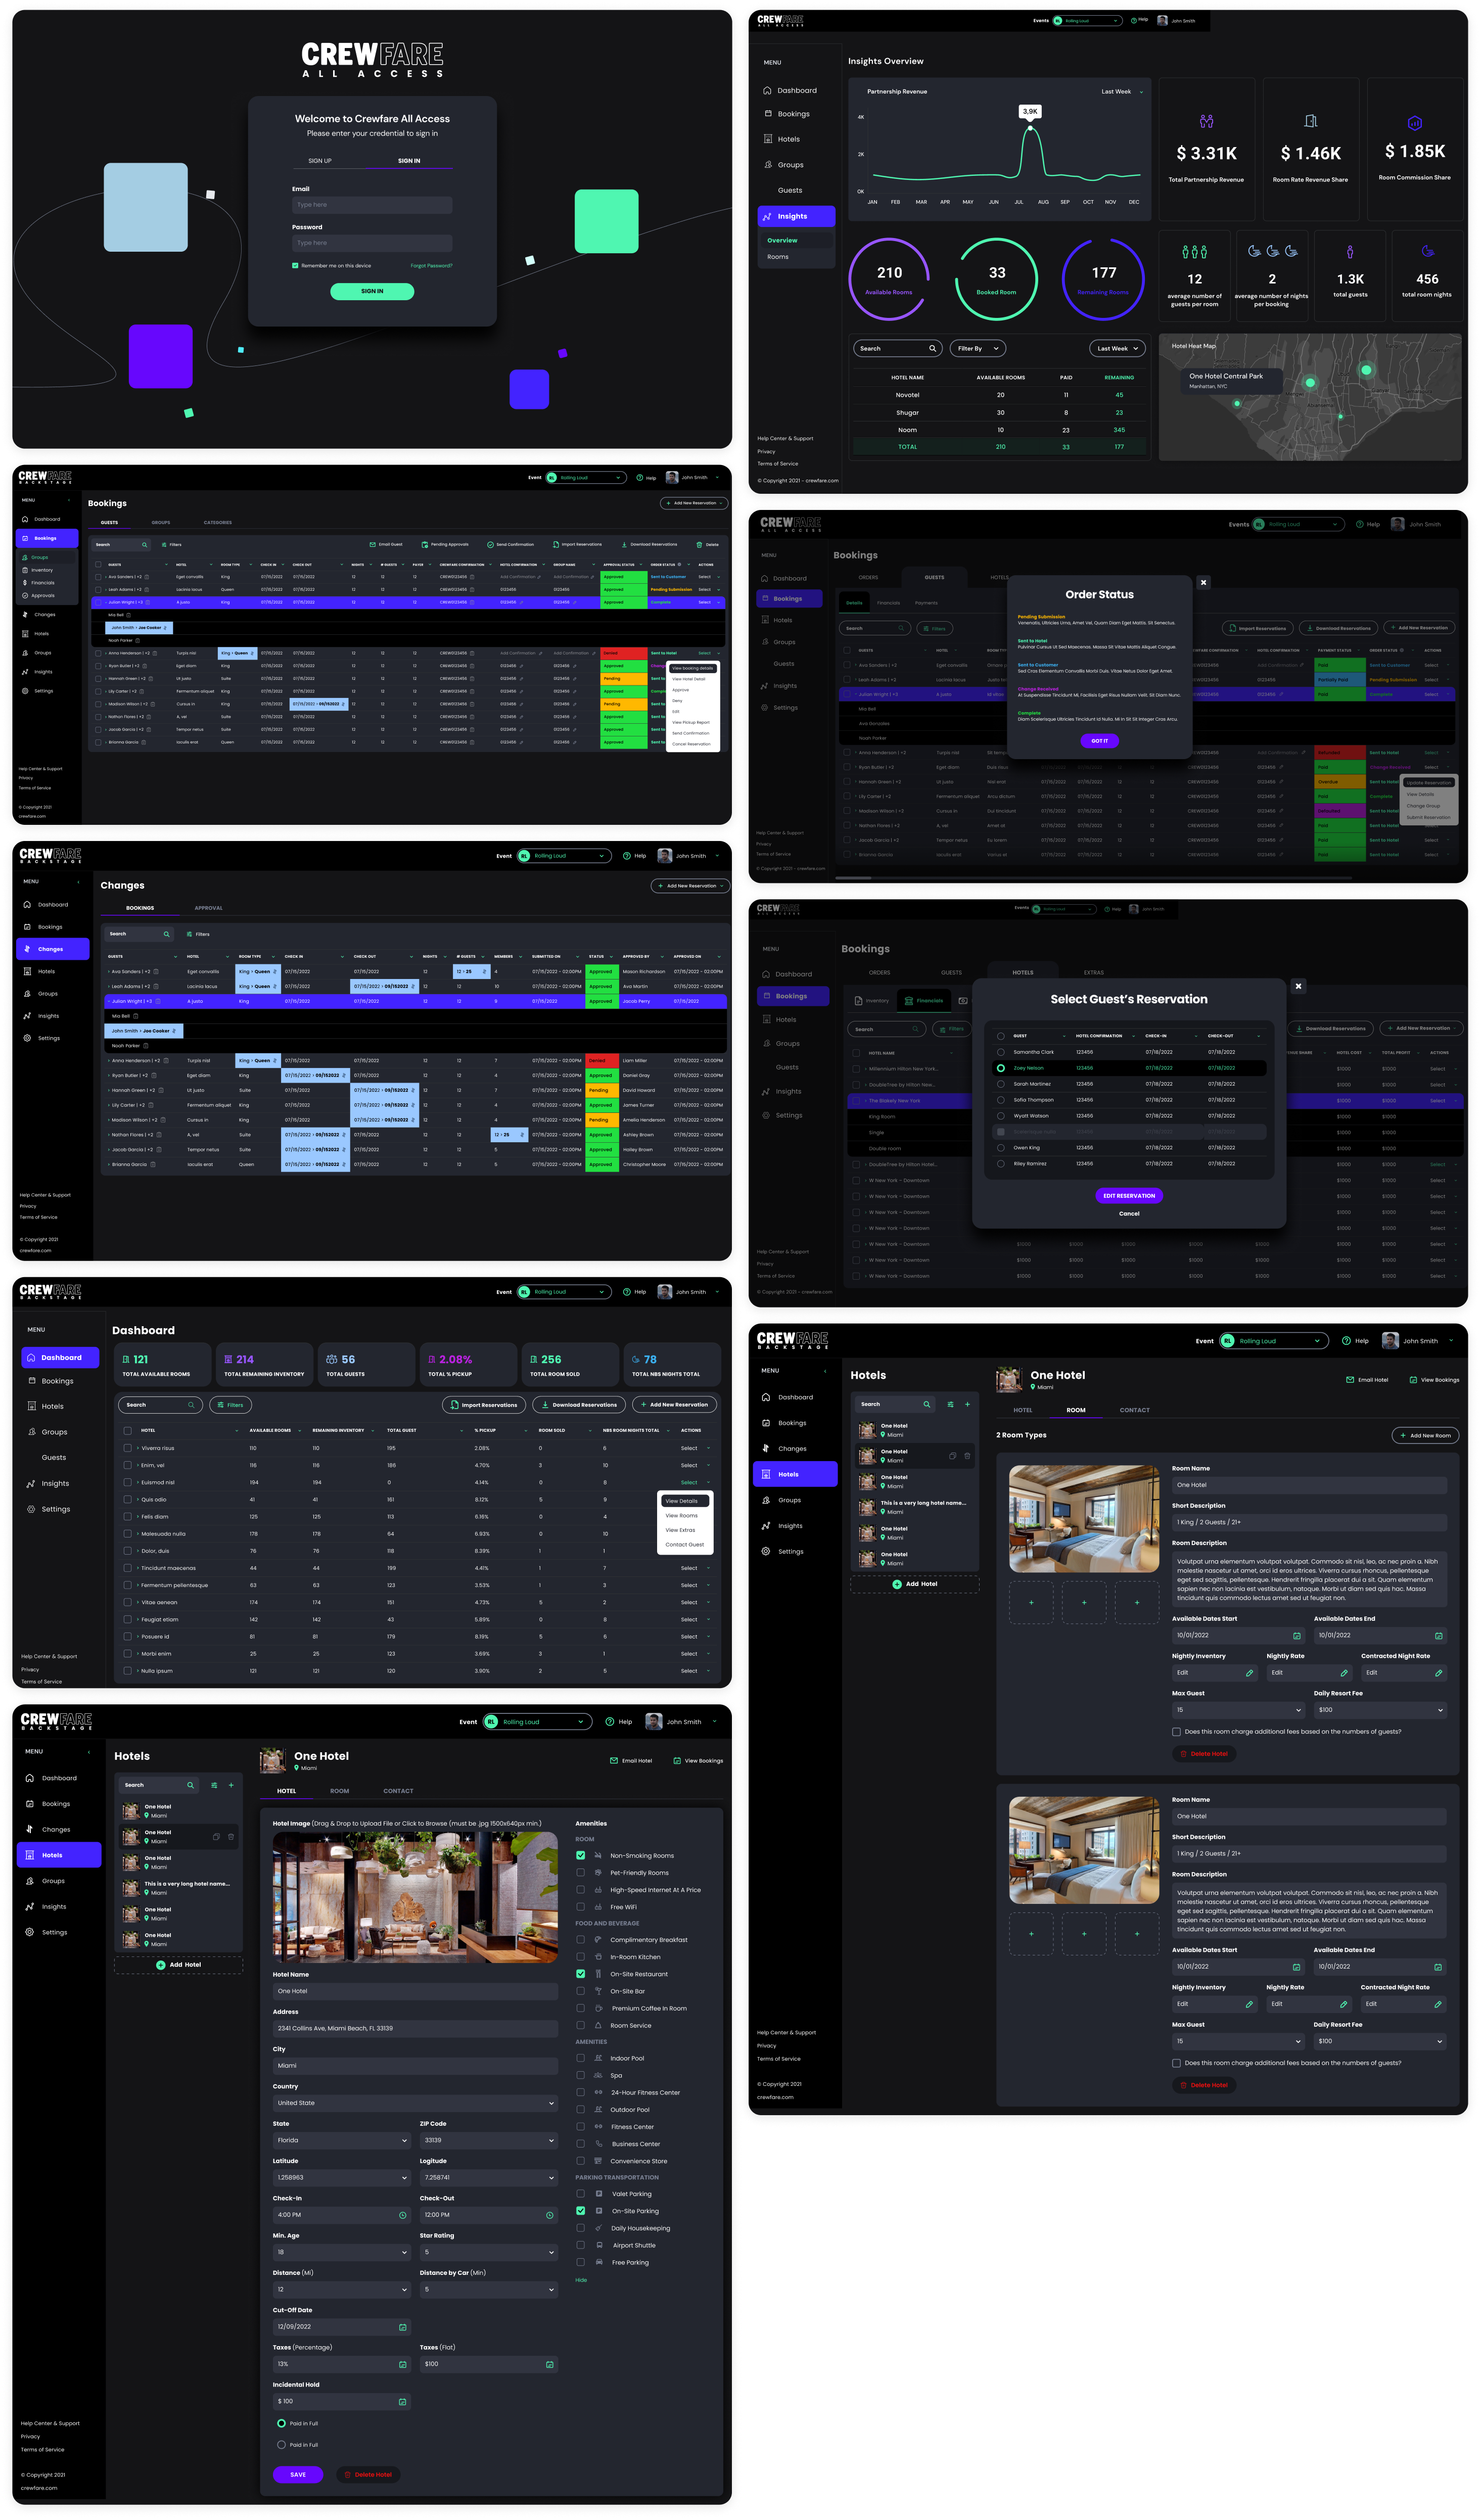This screenshot has height=2520, width=1481.
Task: Click Nightly Inventory pencil icon, first room card
Action: click(x=1249, y=1672)
